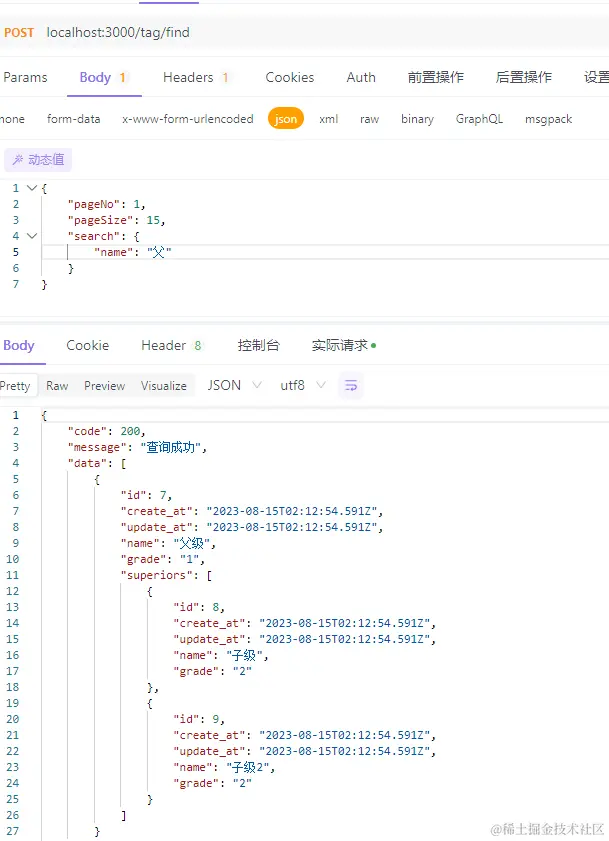This screenshot has width=609, height=841.
Task: Open the 控制台 console tab
Action: pyautogui.click(x=259, y=345)
